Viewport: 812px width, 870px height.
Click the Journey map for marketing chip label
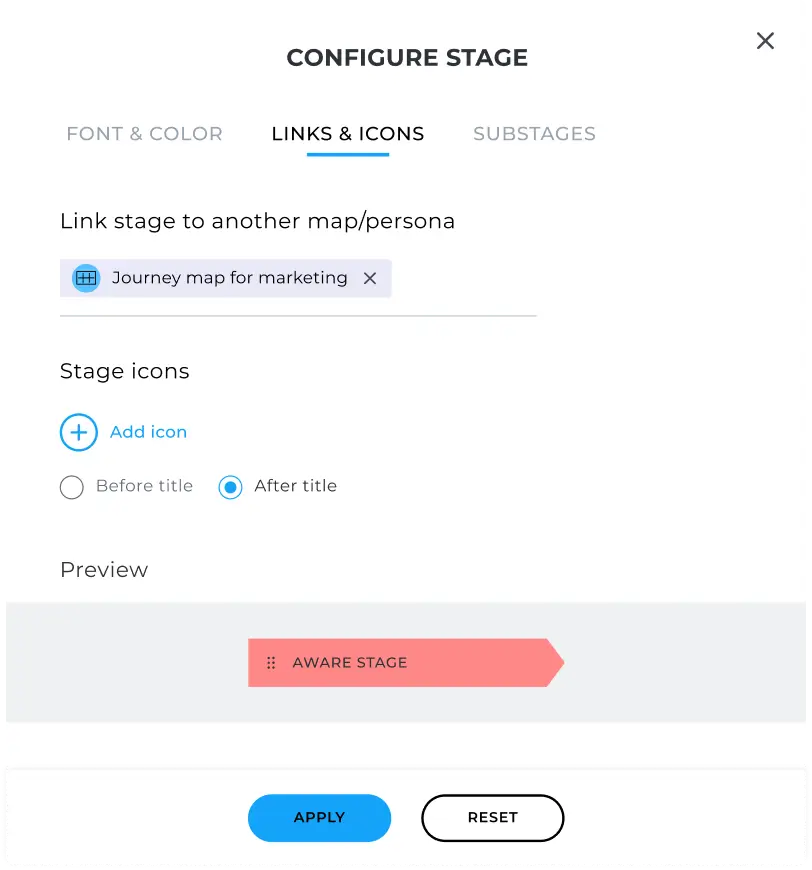click(228, 278)
